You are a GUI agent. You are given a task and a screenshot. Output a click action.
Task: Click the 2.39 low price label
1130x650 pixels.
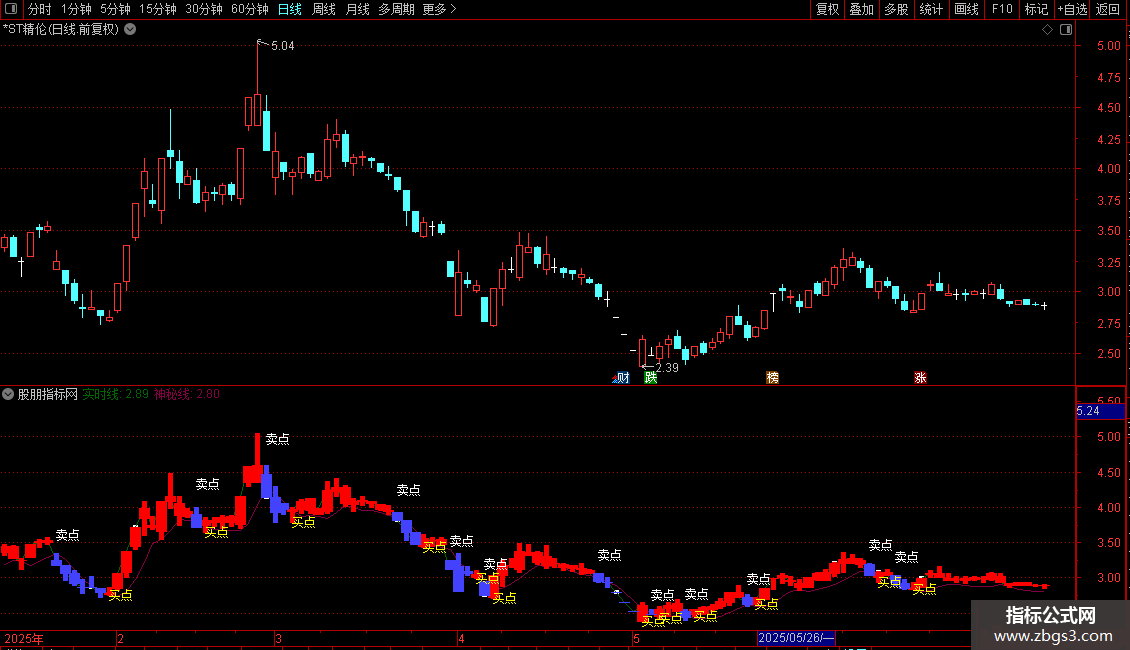coord(667,368)
